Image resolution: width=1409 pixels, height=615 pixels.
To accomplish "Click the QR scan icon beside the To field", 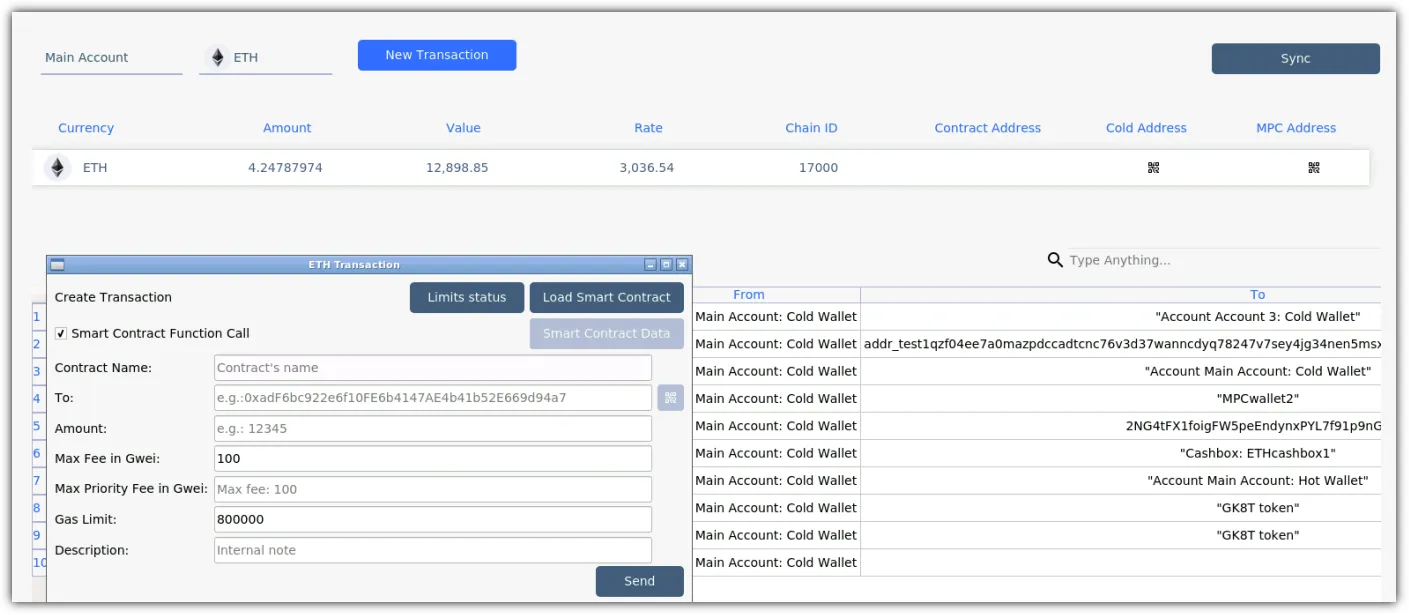I will (x=671, y=398).
